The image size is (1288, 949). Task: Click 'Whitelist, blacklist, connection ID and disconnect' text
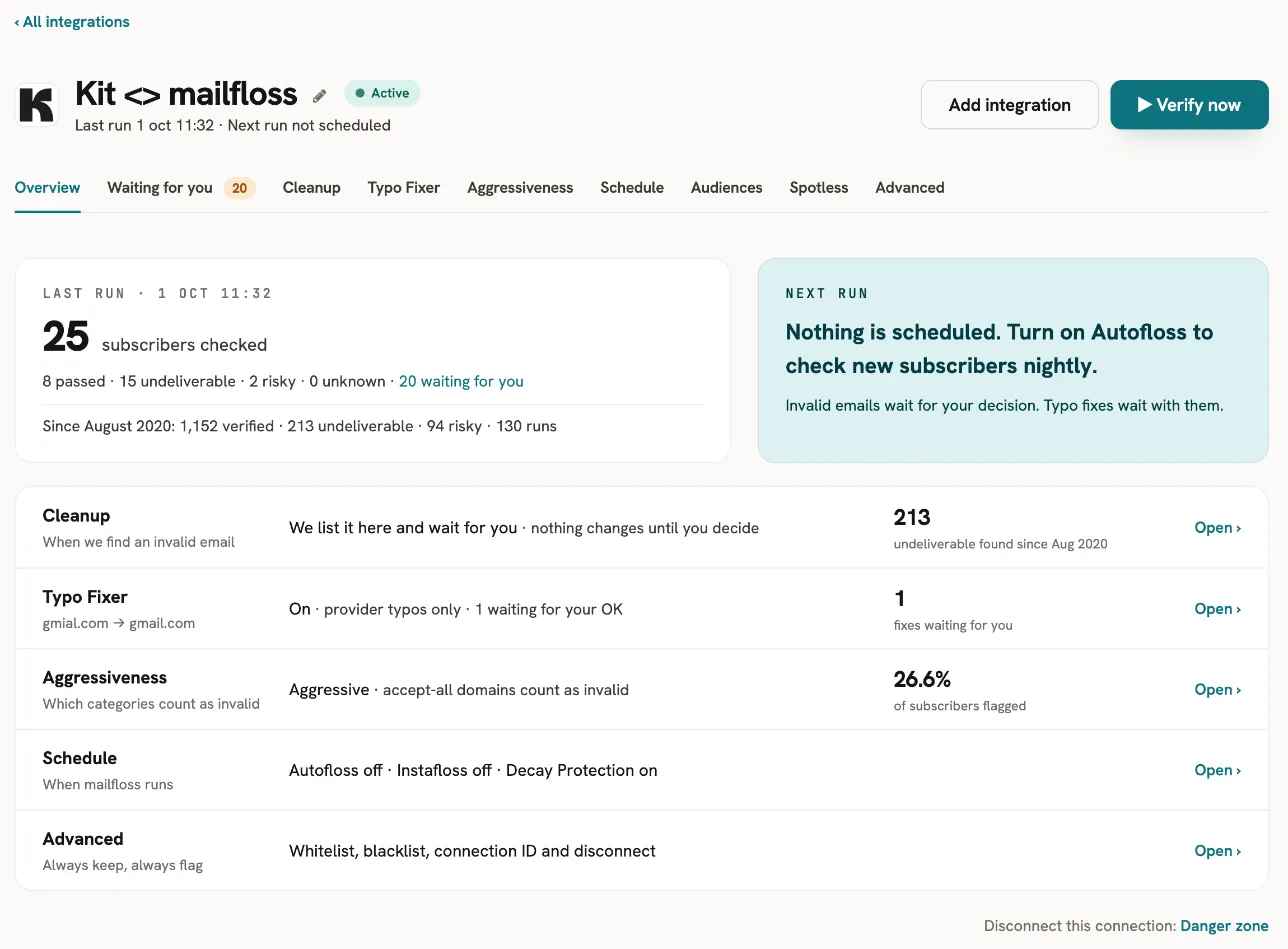[473, 851]
